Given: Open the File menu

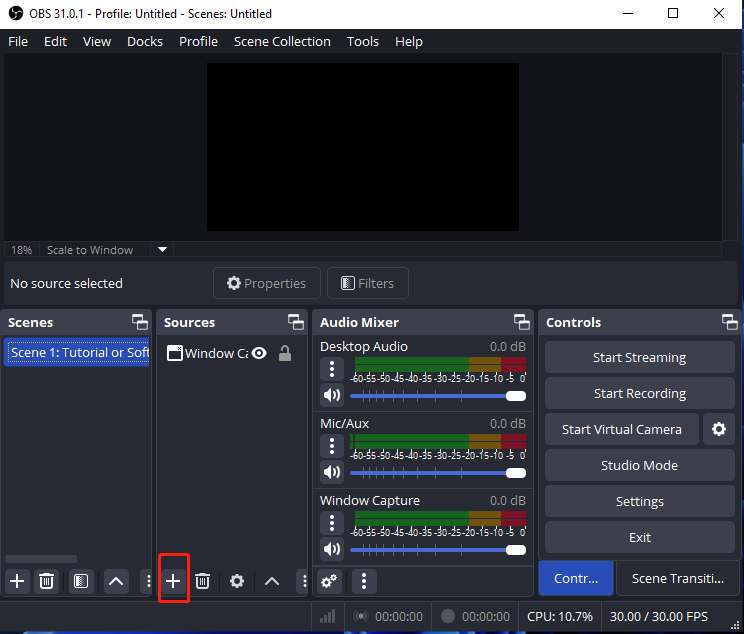Looking at the screenshot, I should coord(18,42).
